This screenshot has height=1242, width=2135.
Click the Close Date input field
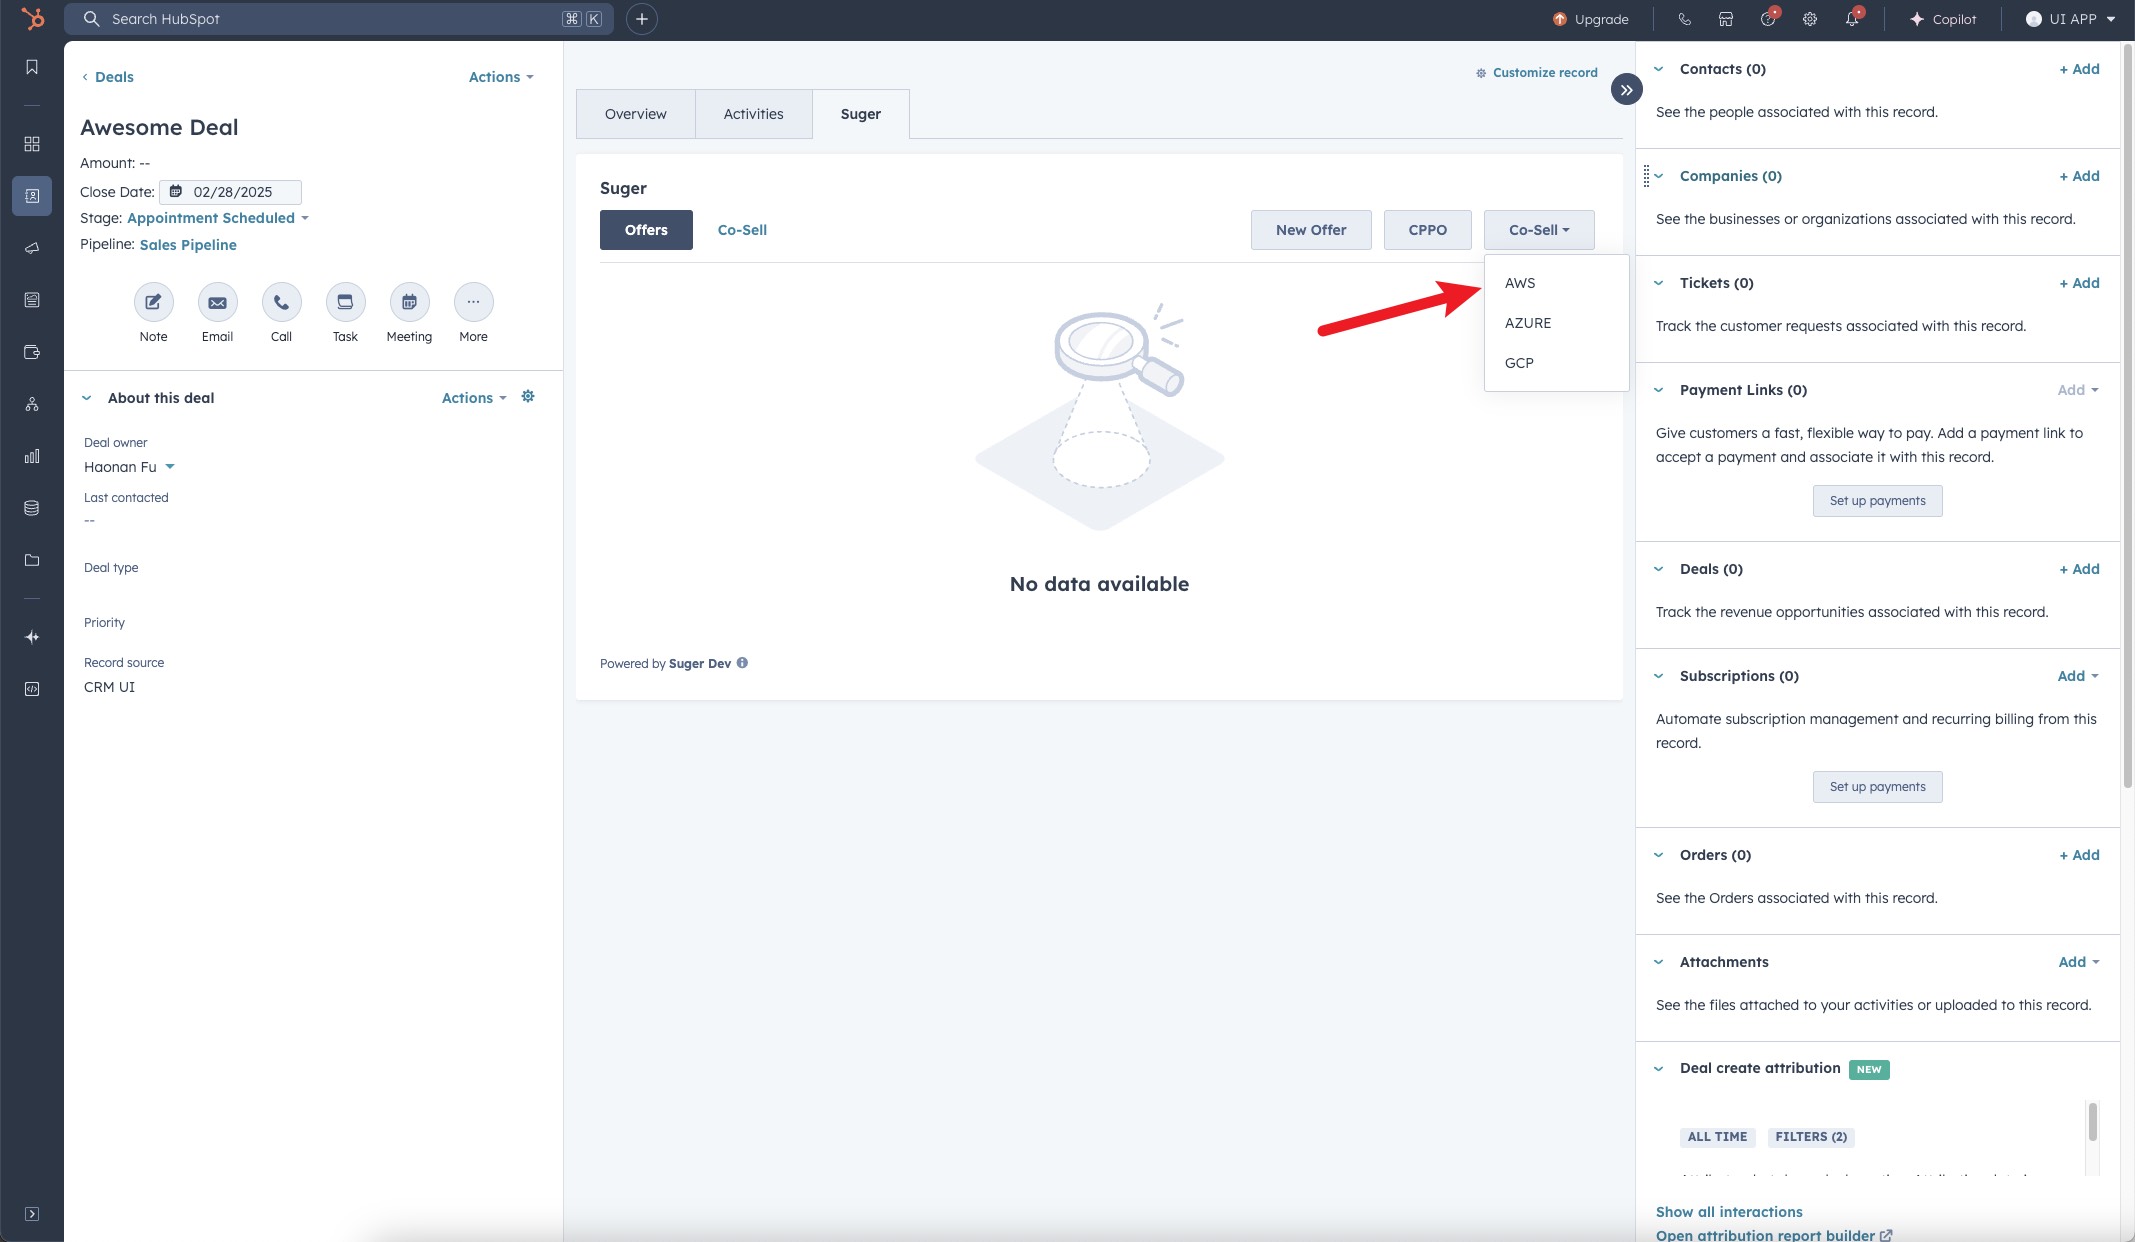pos(232,192)
